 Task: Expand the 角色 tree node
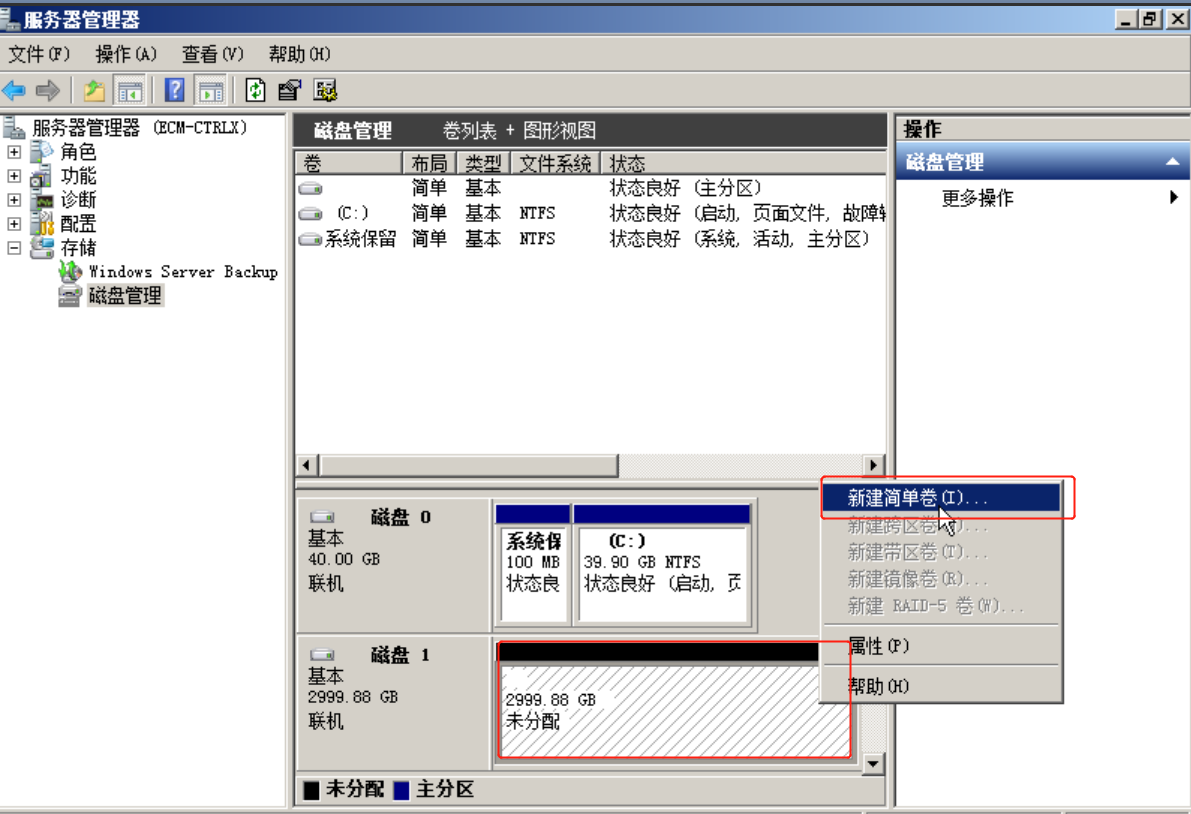coord(14,152)
